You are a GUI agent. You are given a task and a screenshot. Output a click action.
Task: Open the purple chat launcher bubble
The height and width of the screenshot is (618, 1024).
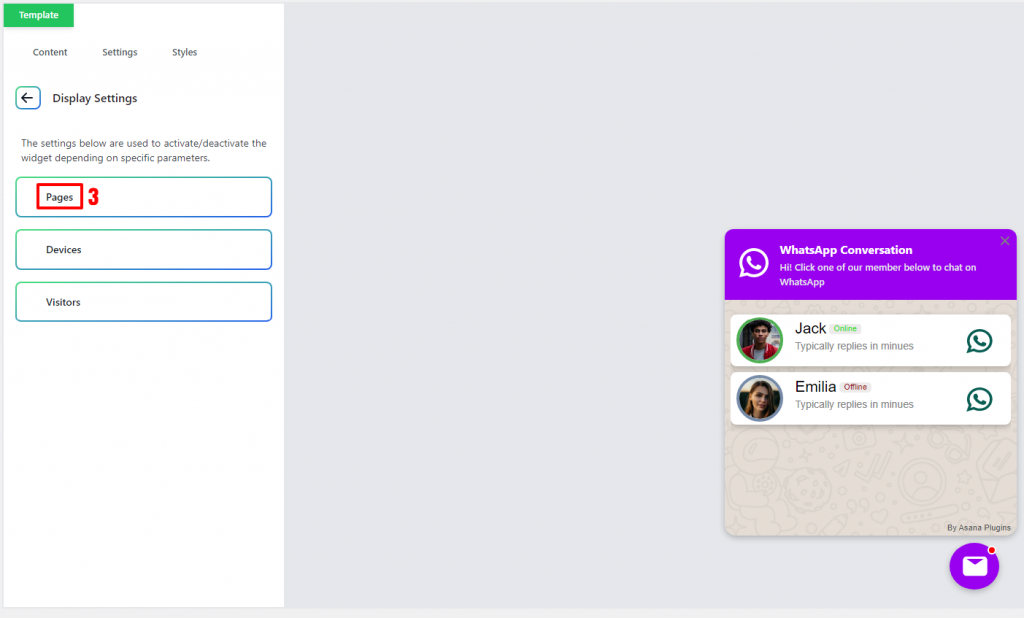click(973, 566)
